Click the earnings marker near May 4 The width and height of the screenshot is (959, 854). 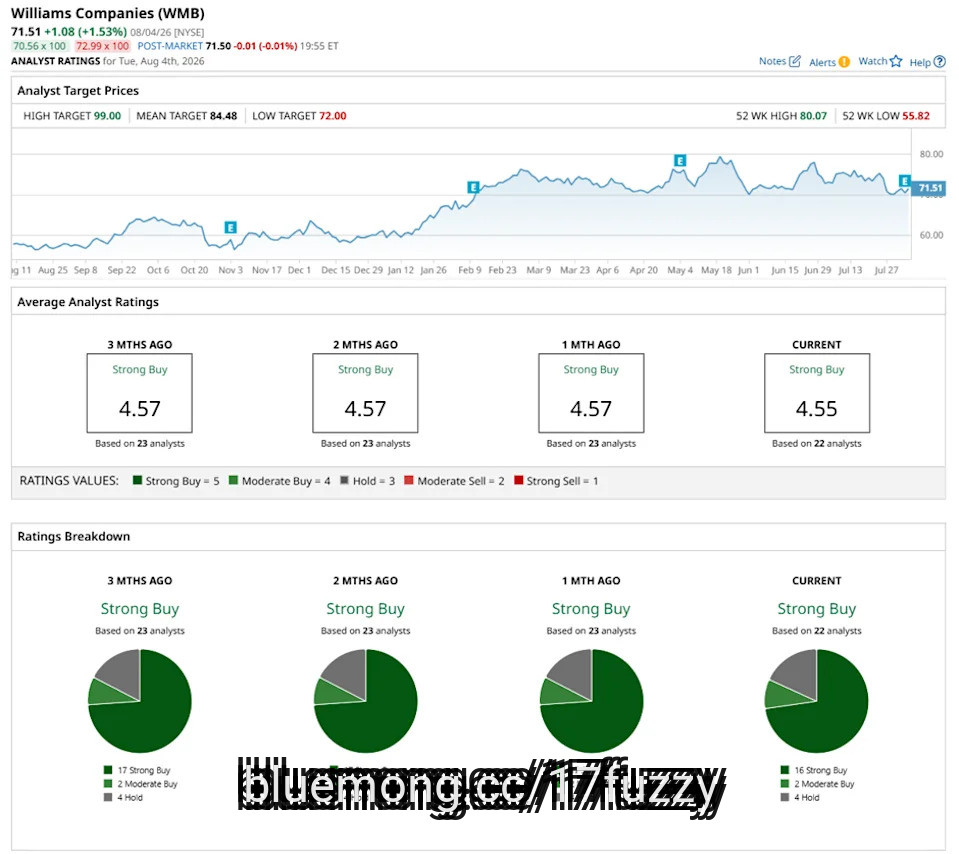[x=680, y=161]
